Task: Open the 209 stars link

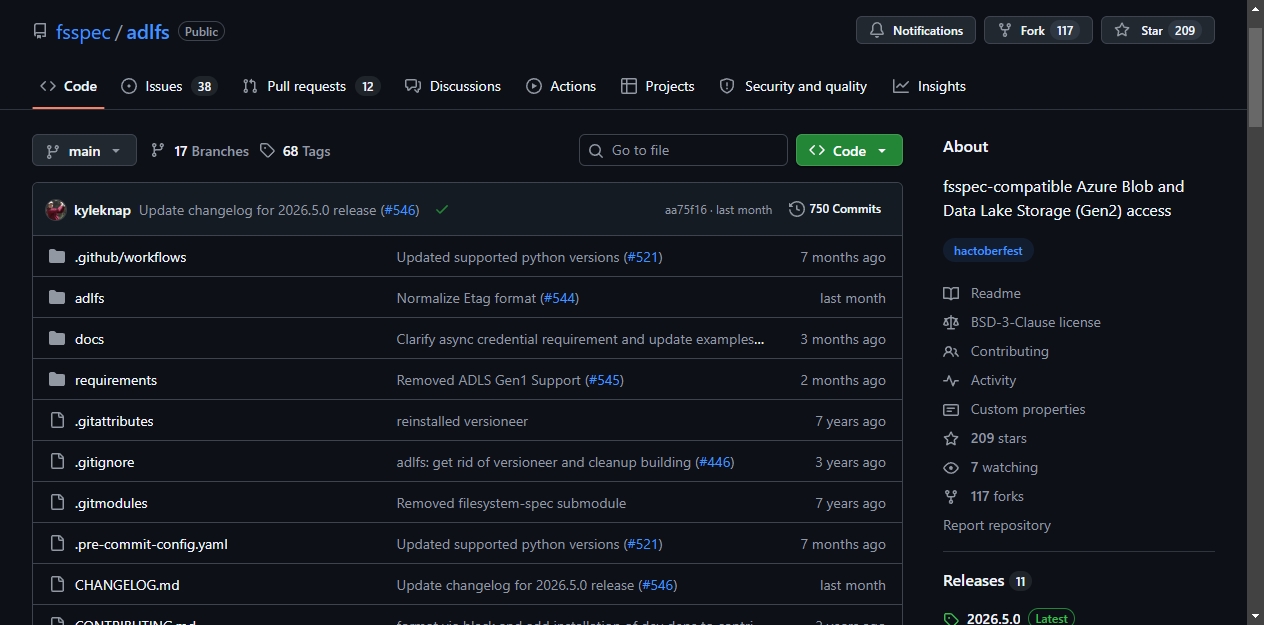Action: point(998,438)
